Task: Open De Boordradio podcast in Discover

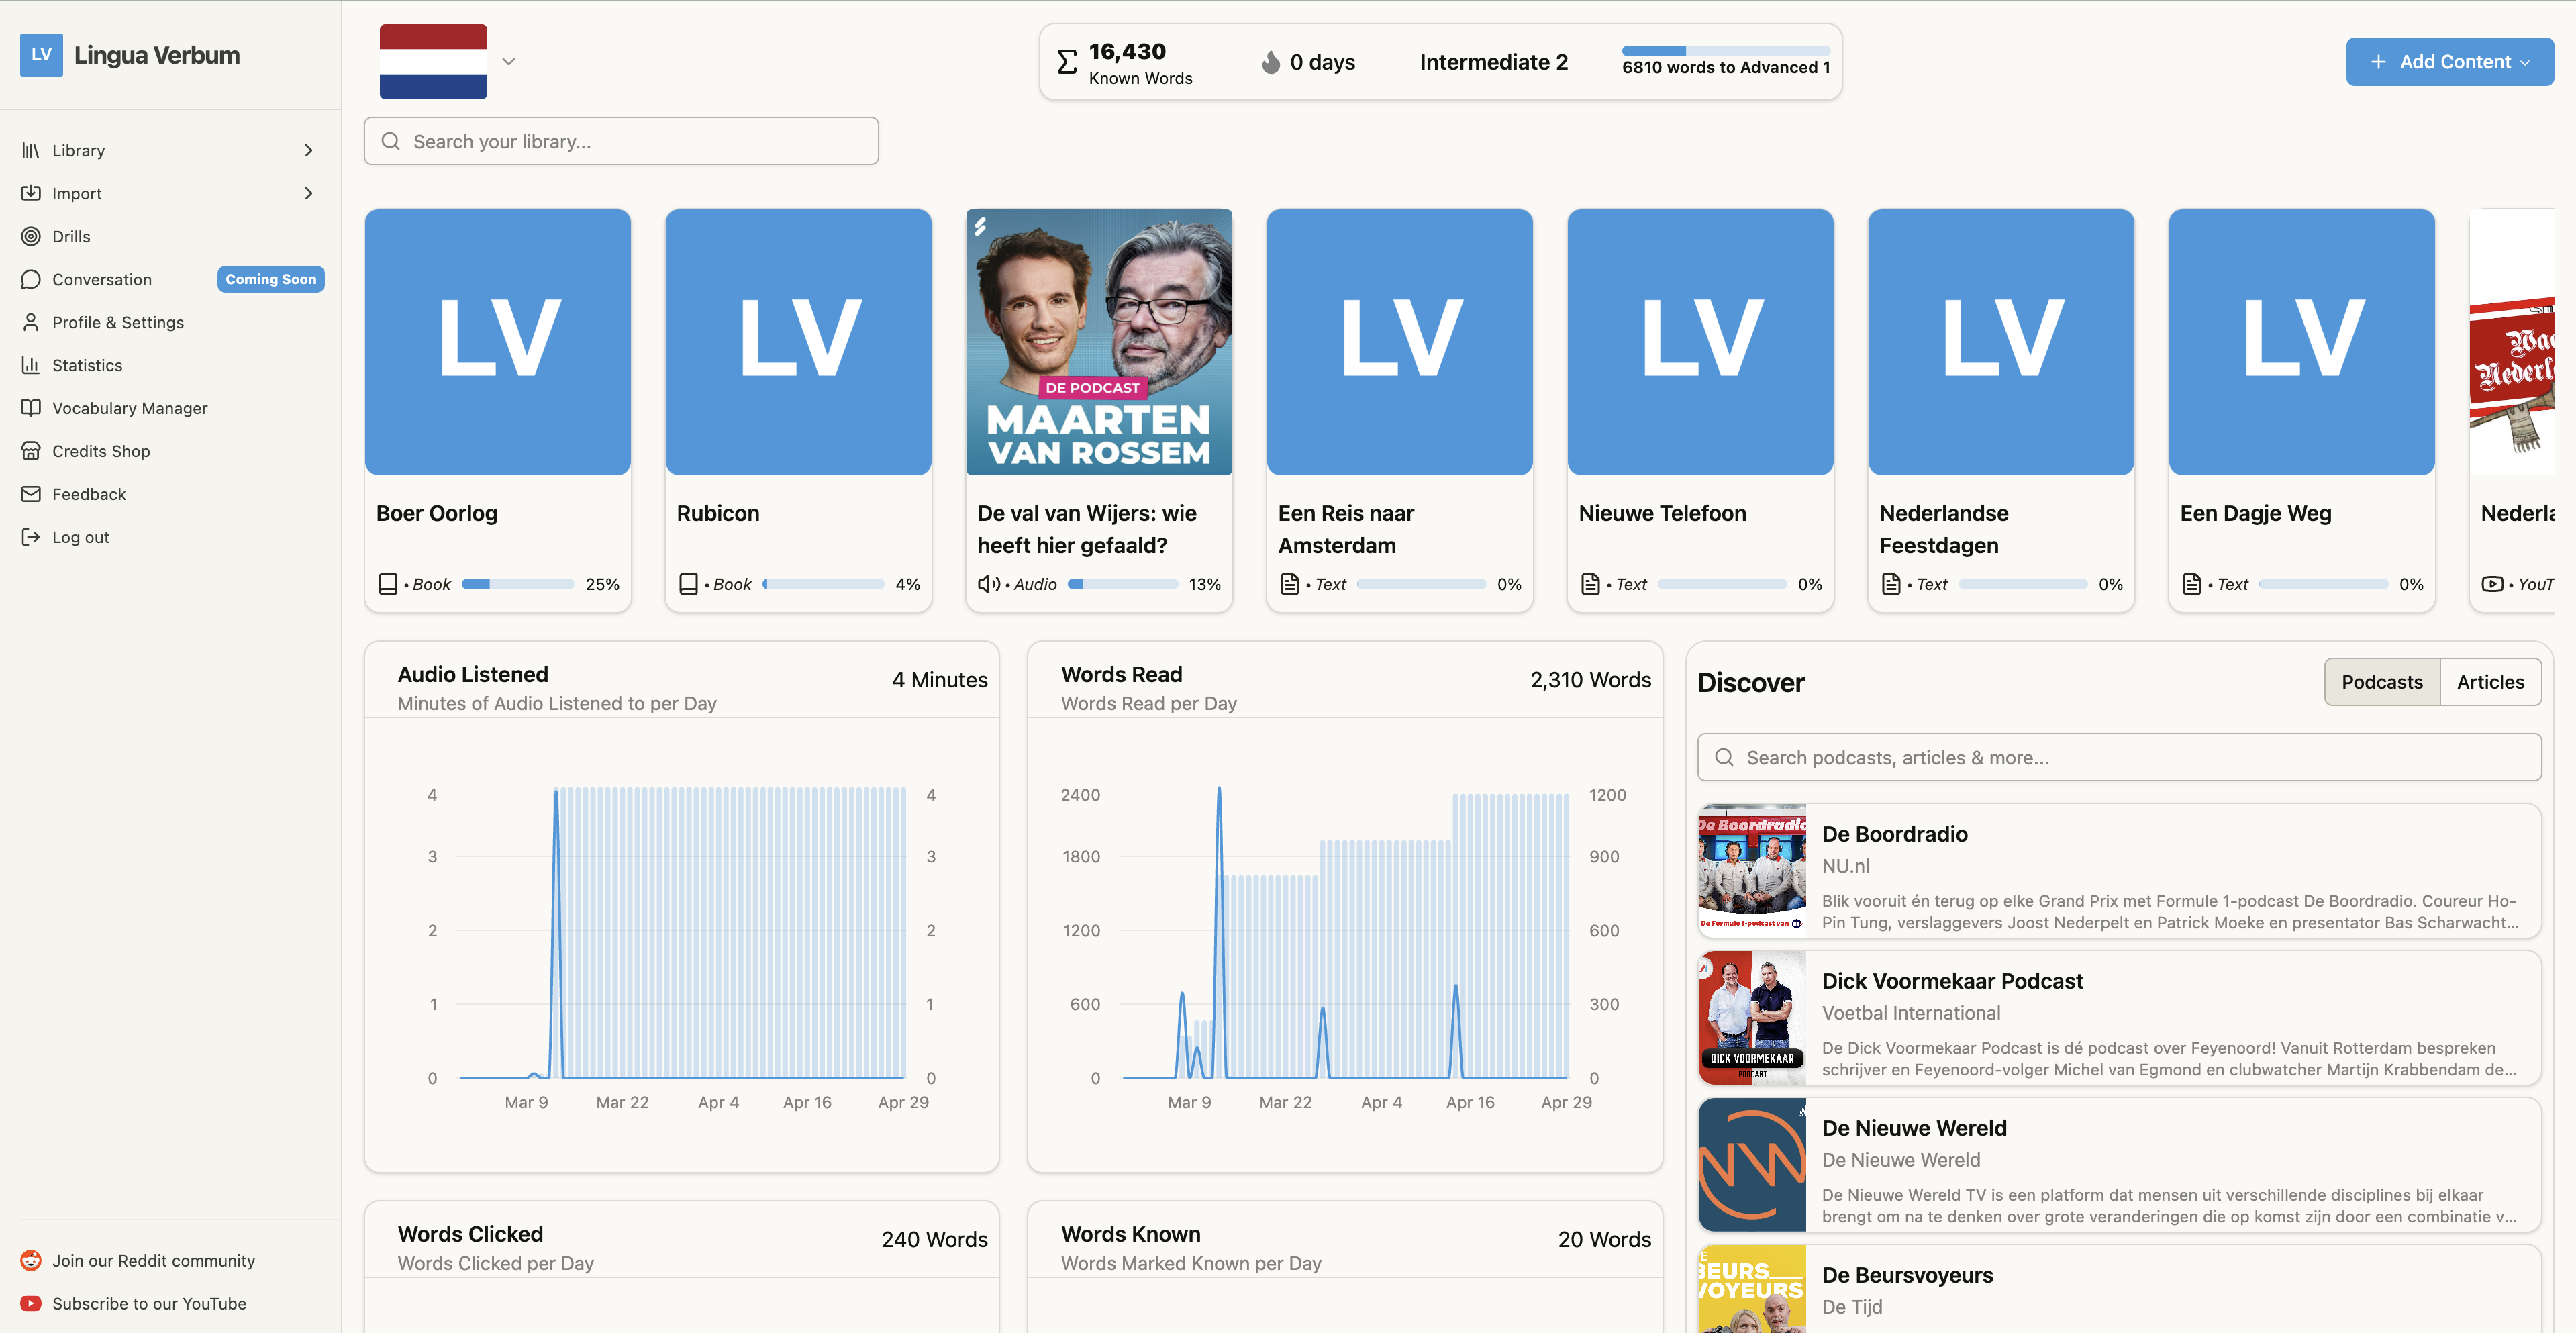Action: [2118, 871]
